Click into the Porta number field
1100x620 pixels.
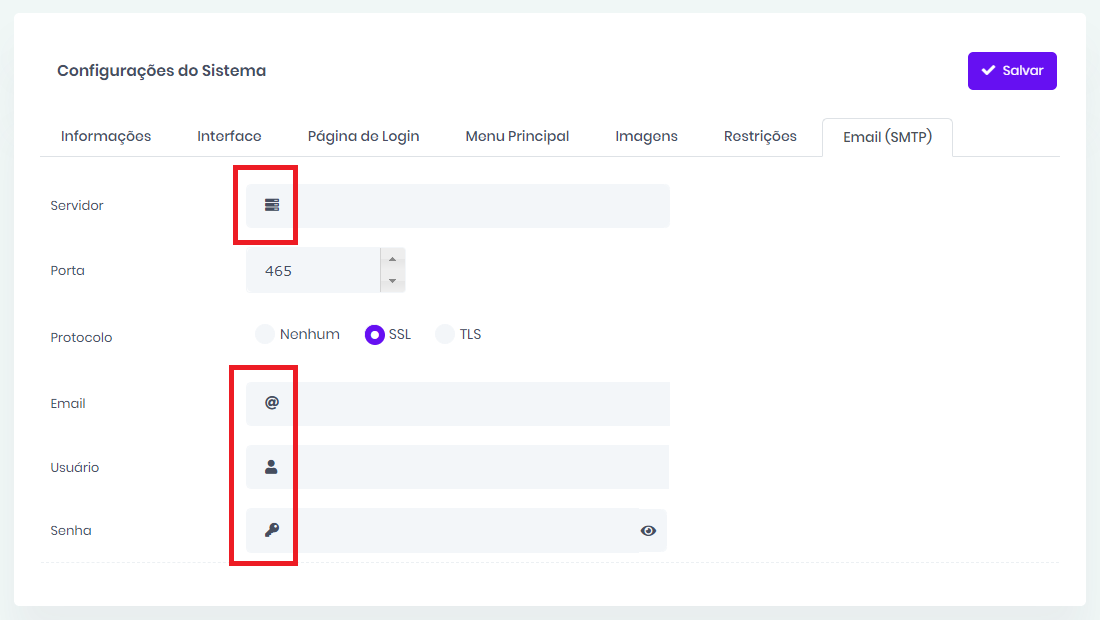[x=312, y=271]
